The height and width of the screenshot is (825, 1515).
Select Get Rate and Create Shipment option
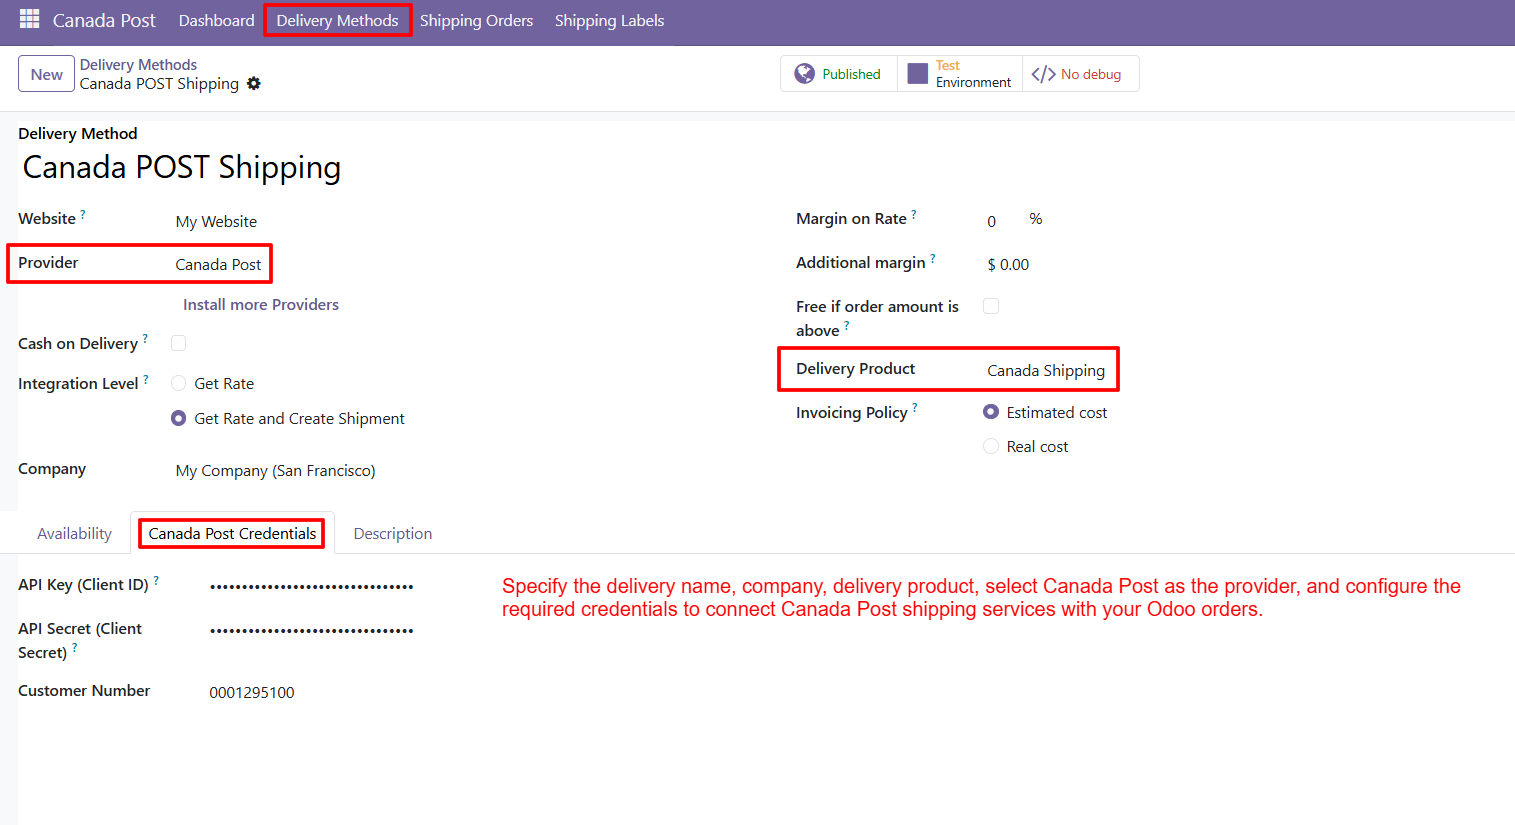[179, 418]
